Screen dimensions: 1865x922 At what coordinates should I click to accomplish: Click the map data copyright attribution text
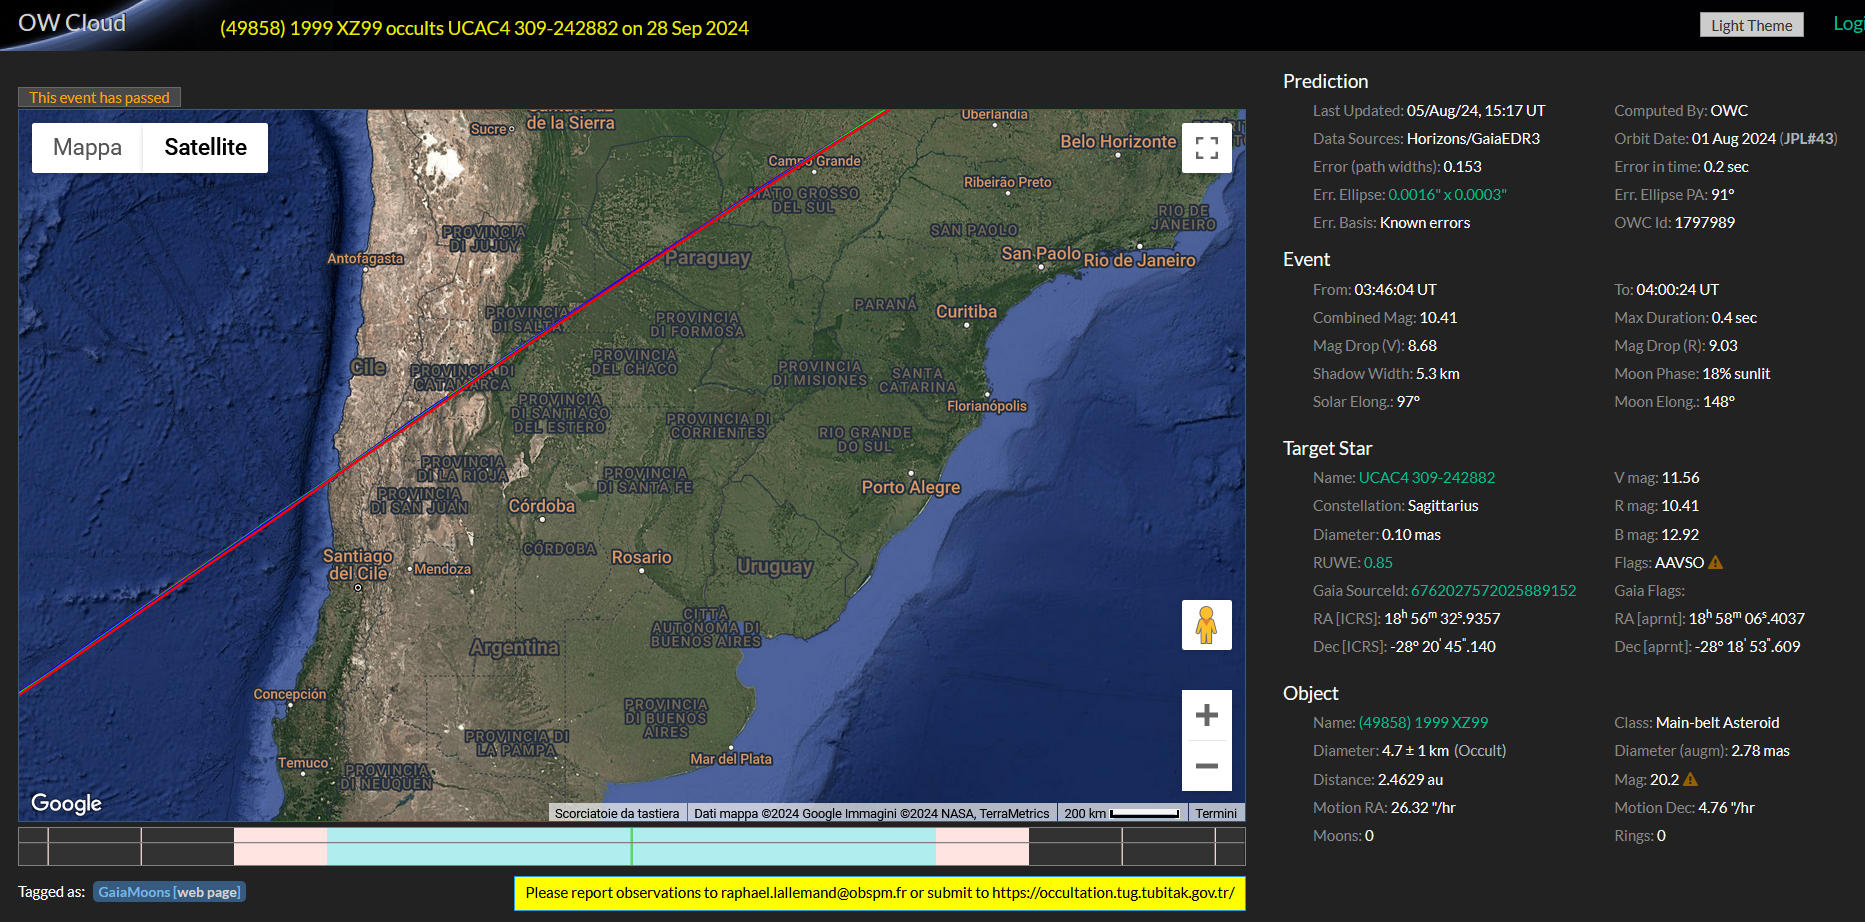[872, 813]
